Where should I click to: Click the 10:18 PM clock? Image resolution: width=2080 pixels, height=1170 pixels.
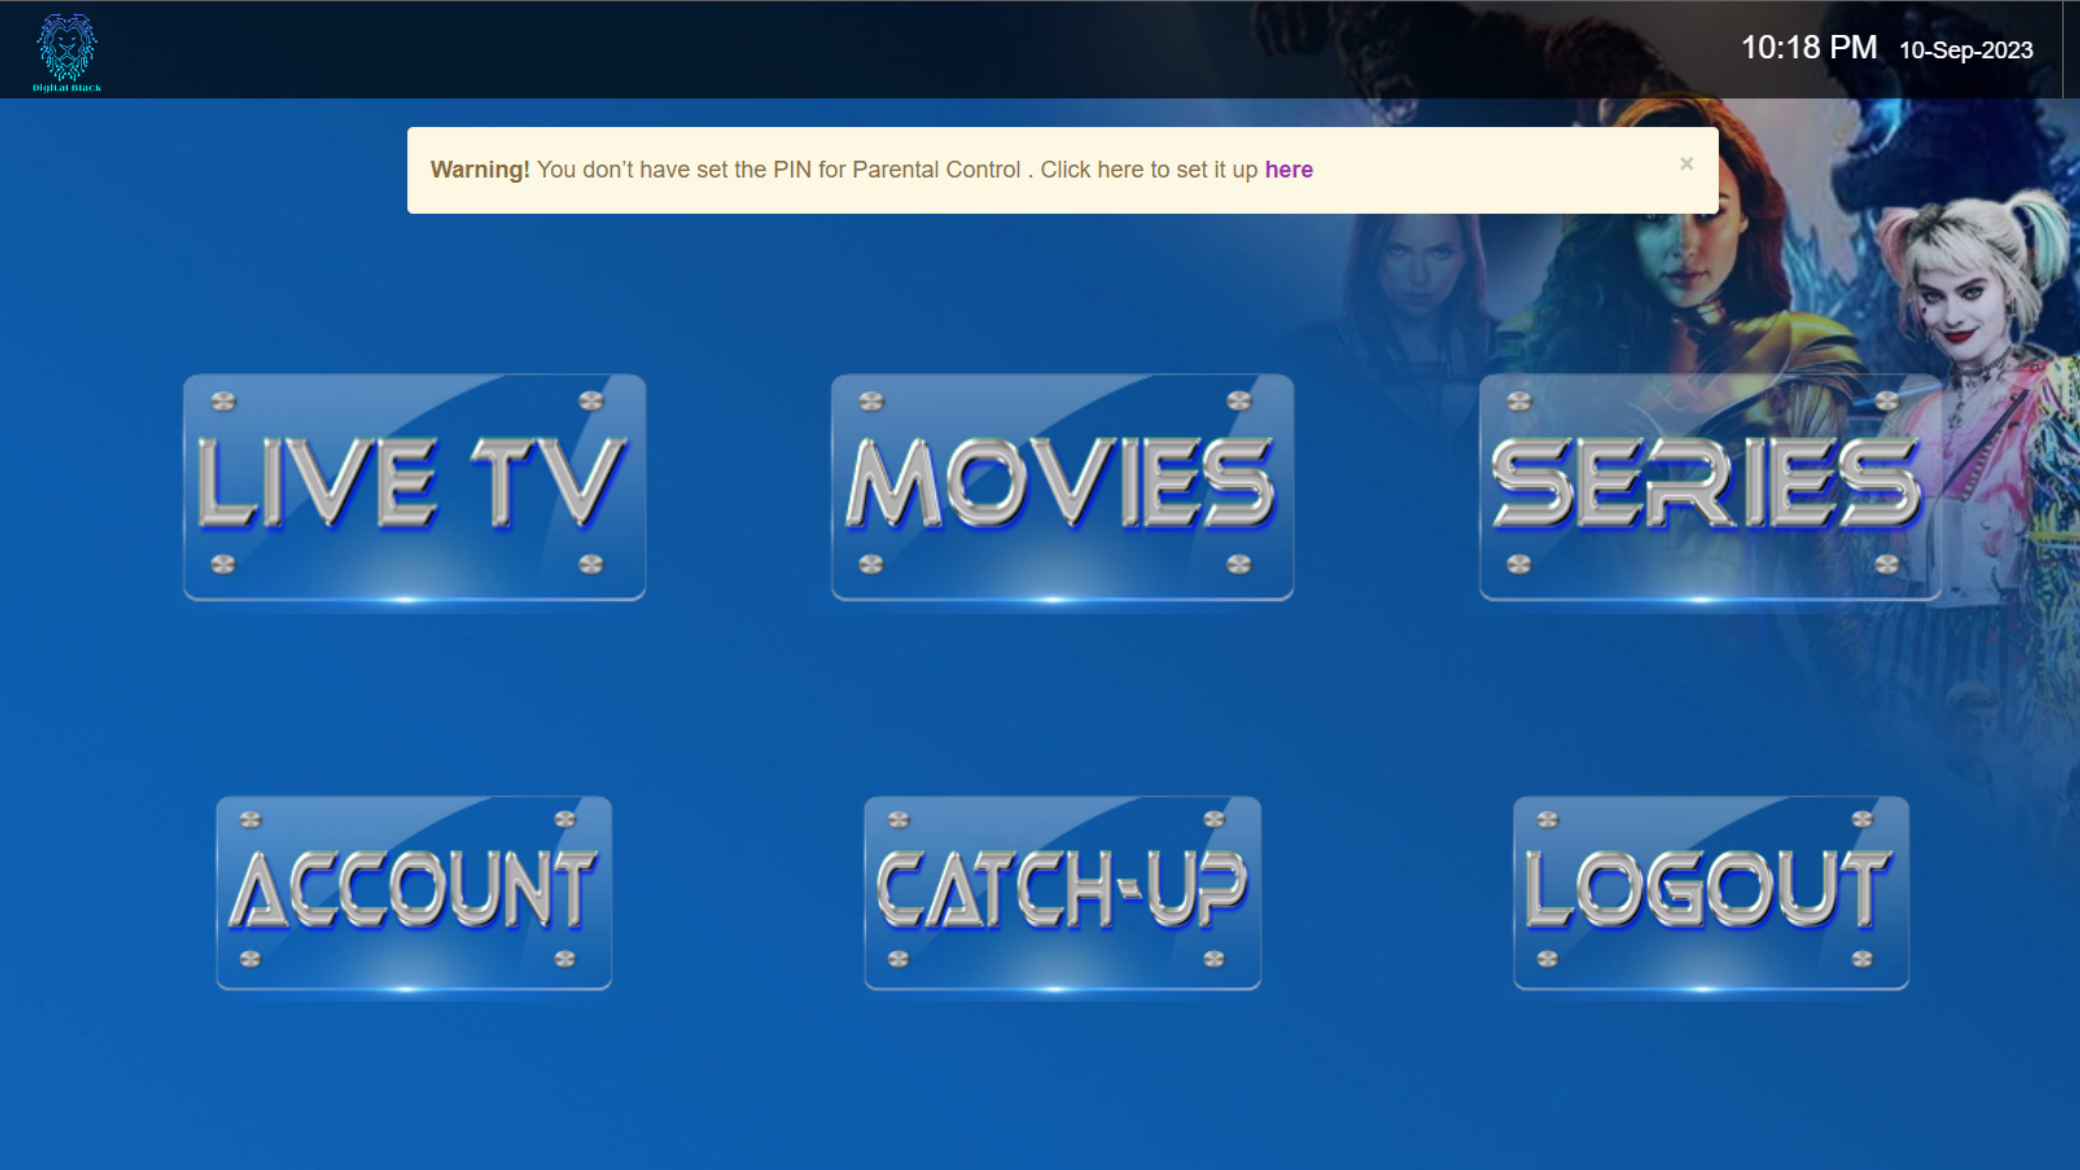coord(1808,48)
